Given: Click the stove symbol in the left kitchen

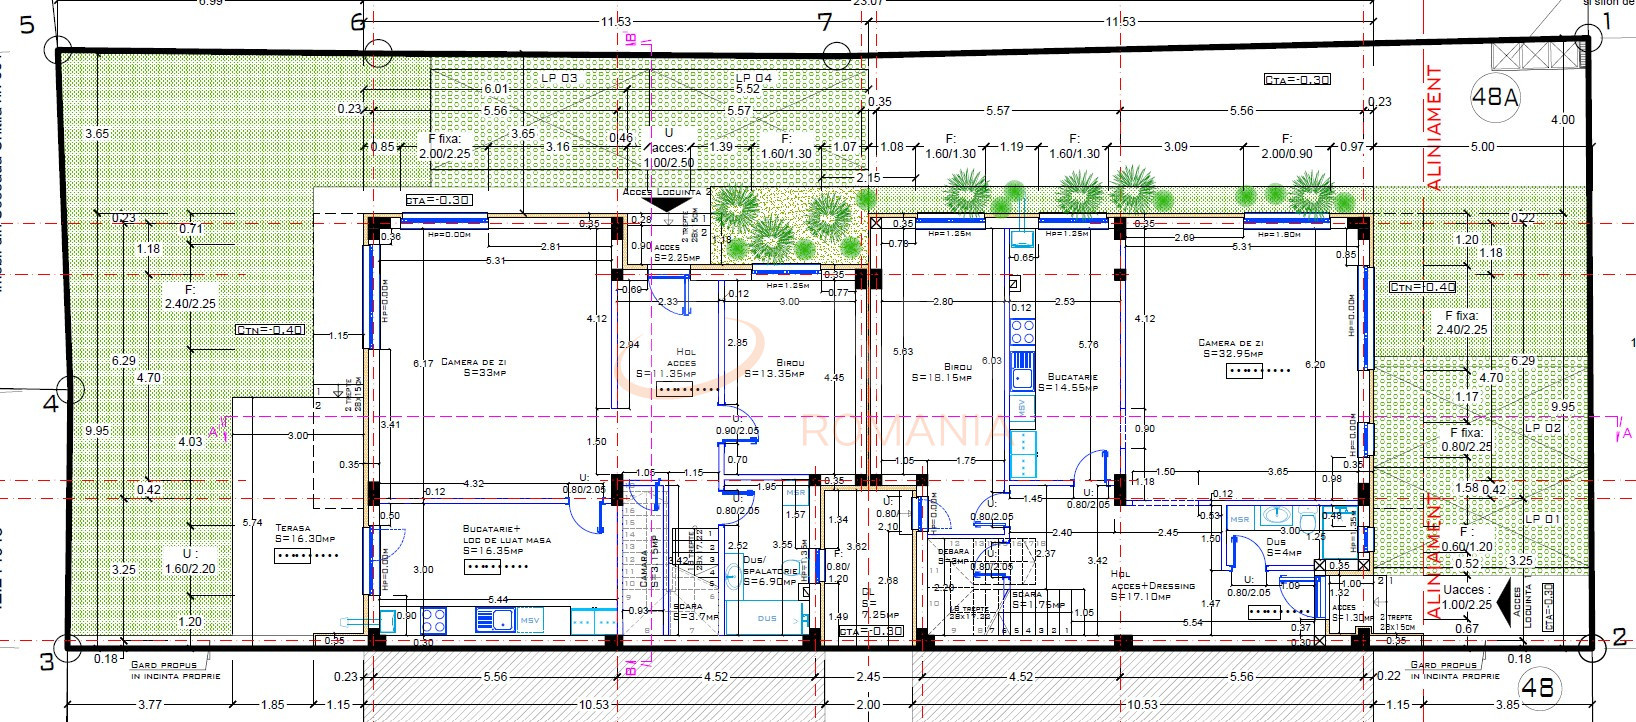Looking at the screenshot, I should (x=433, y=620).
